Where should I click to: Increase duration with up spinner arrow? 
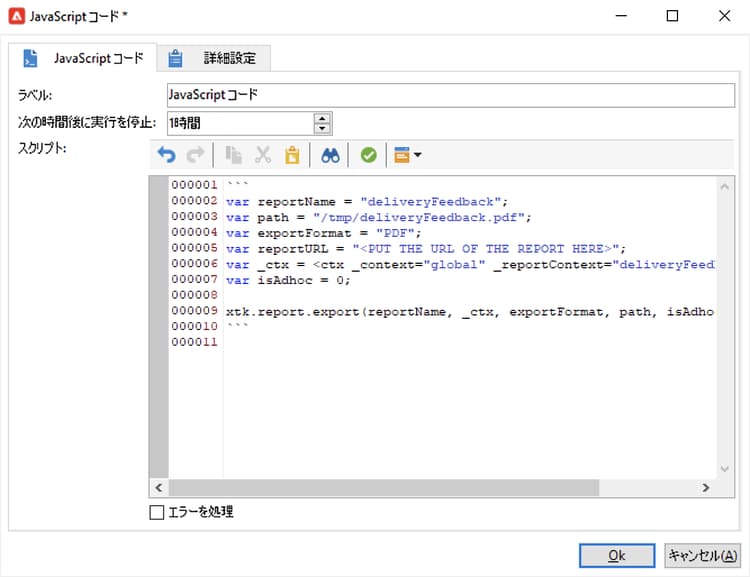(322, 118)
